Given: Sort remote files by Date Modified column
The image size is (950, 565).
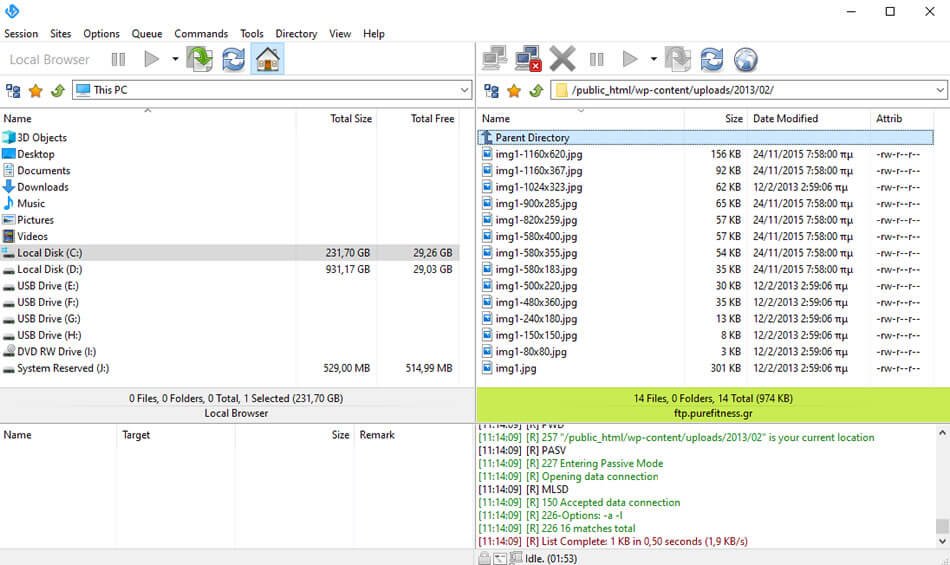Looking at the screenshot, I should [x=785, y=118].
